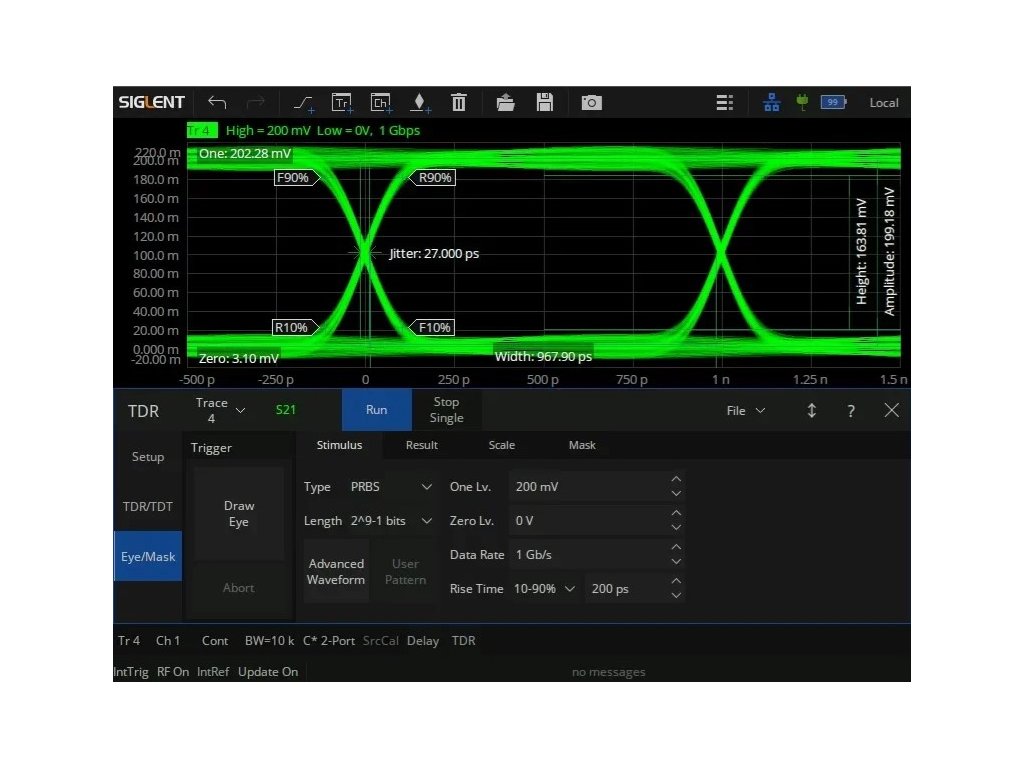Open the stimulus Type PRBS dropdown
The height and width of the screenshot is (768, 1024).
coord(391,487)
